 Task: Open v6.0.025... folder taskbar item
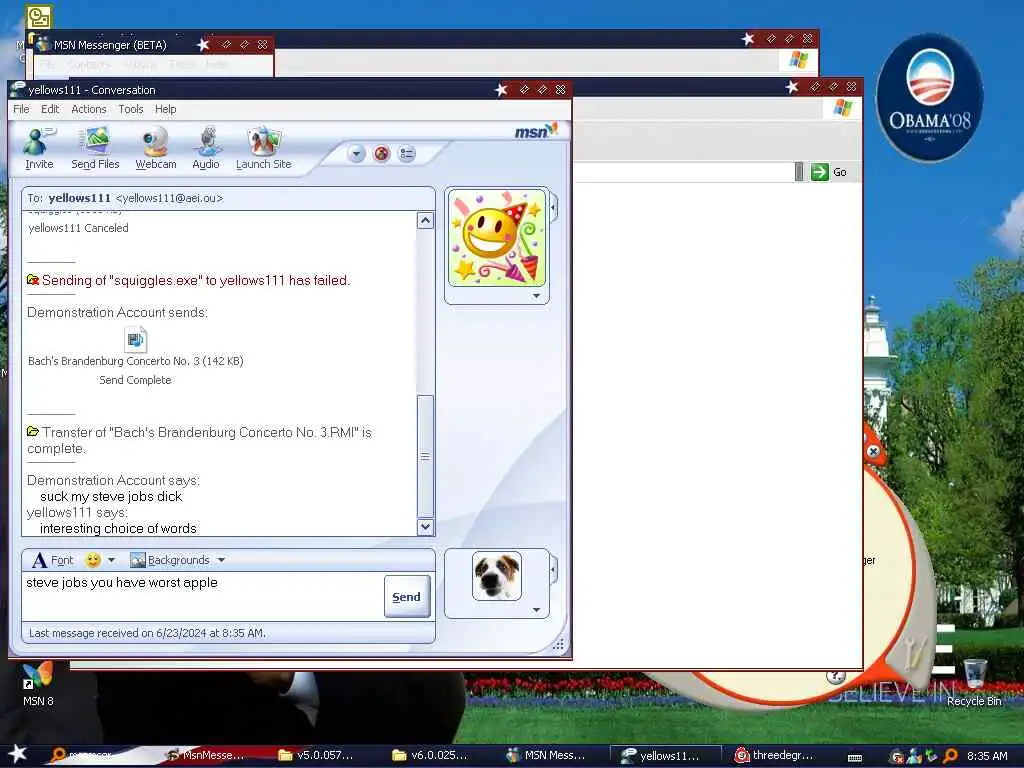pos(430,755)
